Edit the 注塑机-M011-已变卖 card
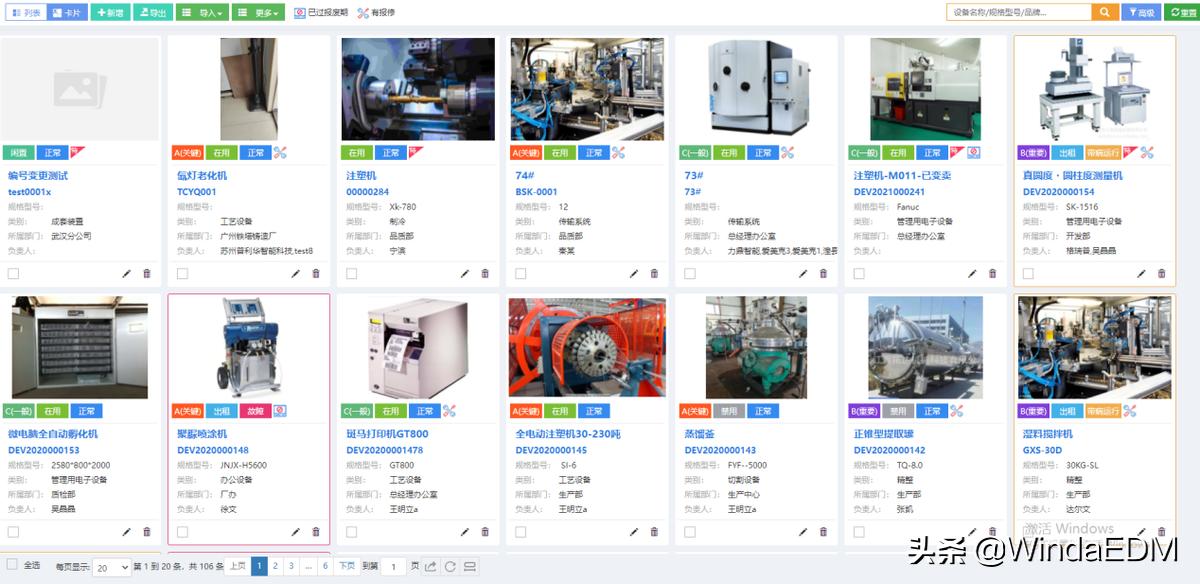The height and width of the screenshot is (584, 1200). coord(972,273)
